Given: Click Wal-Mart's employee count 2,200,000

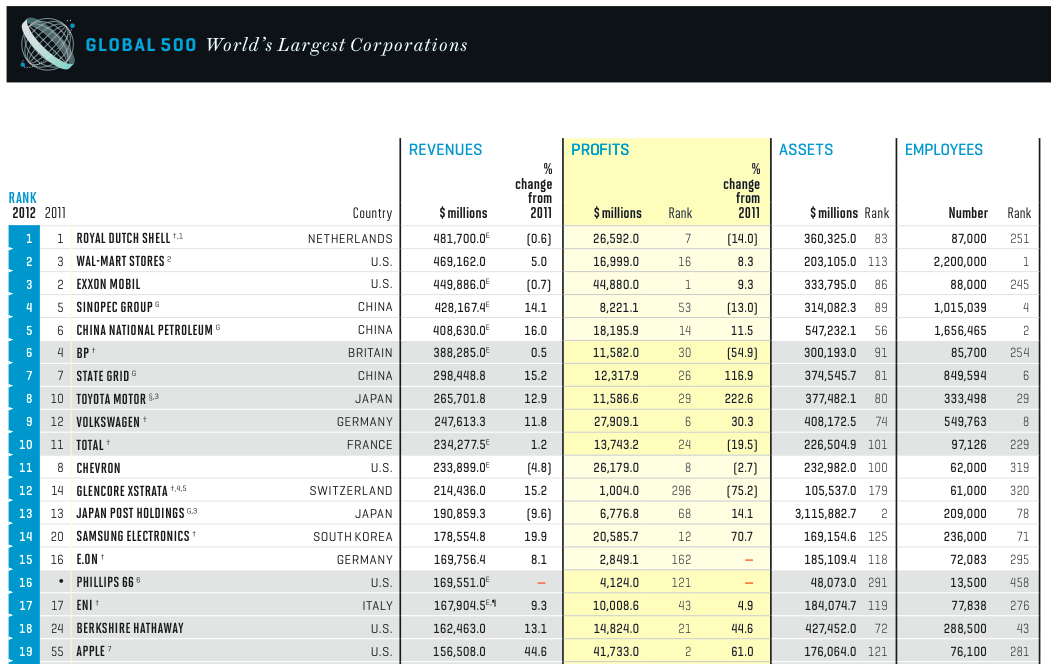Looking at the screenshot, I should click(960, 261).
